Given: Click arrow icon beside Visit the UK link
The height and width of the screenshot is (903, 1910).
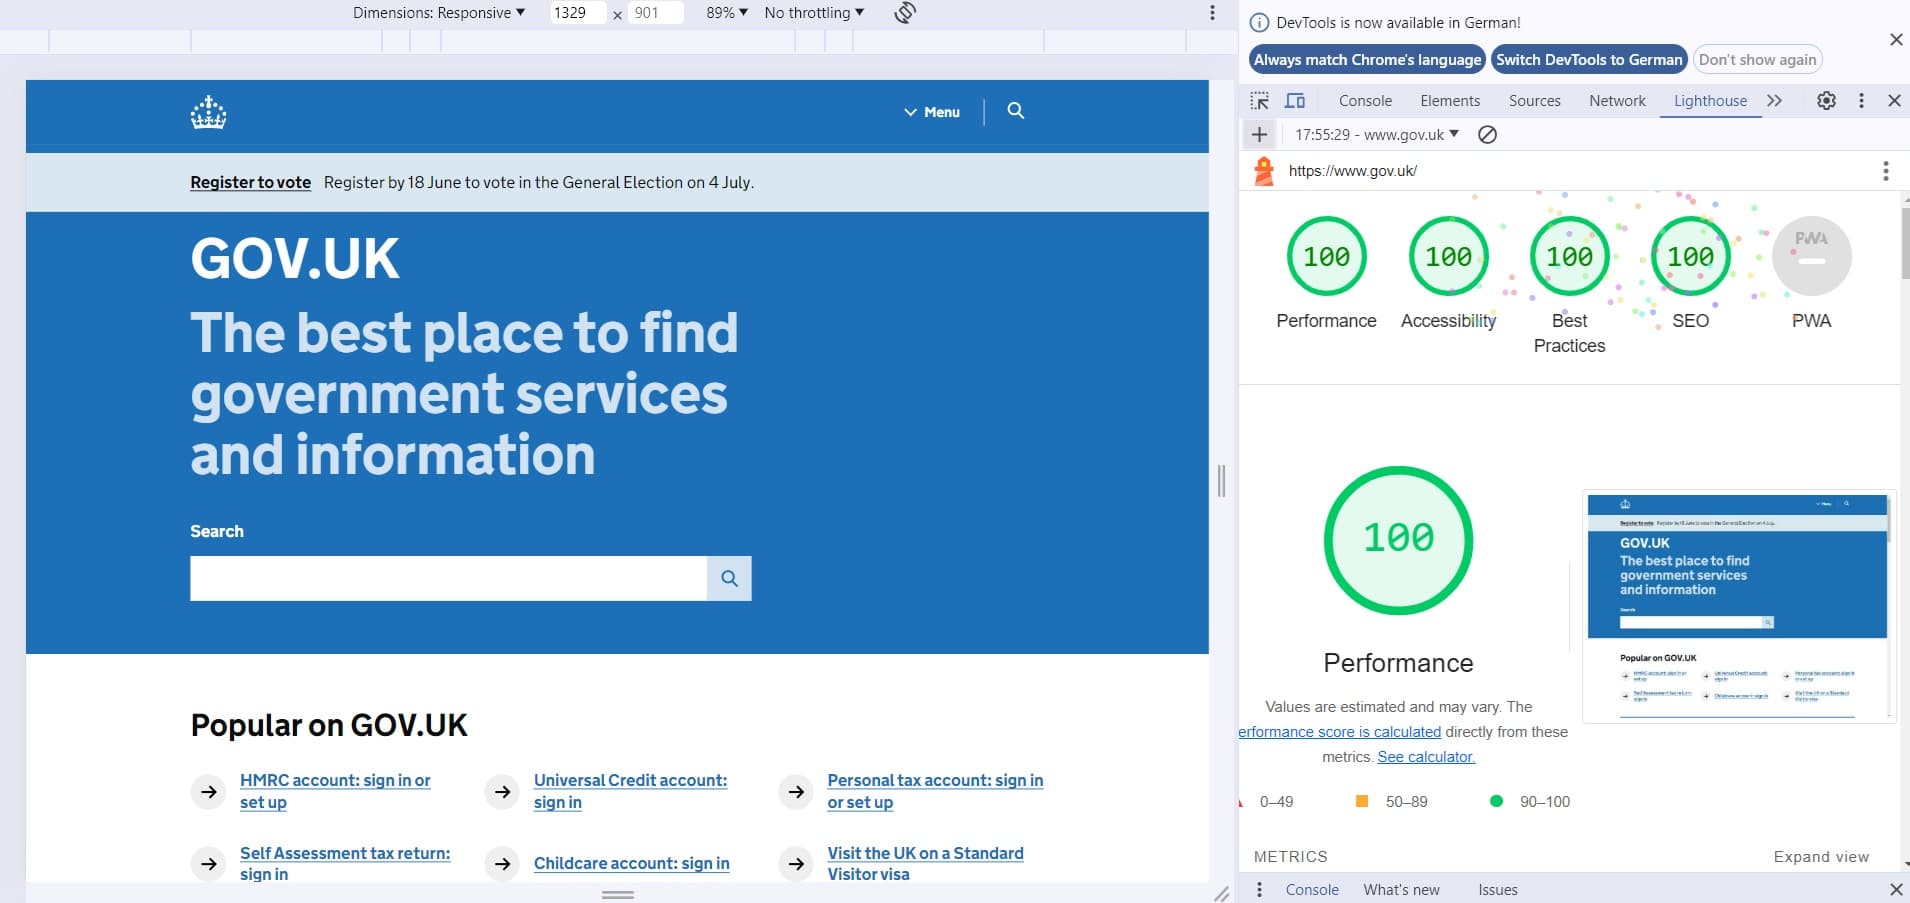Looking at the screenshot, I should pos(796,863).
